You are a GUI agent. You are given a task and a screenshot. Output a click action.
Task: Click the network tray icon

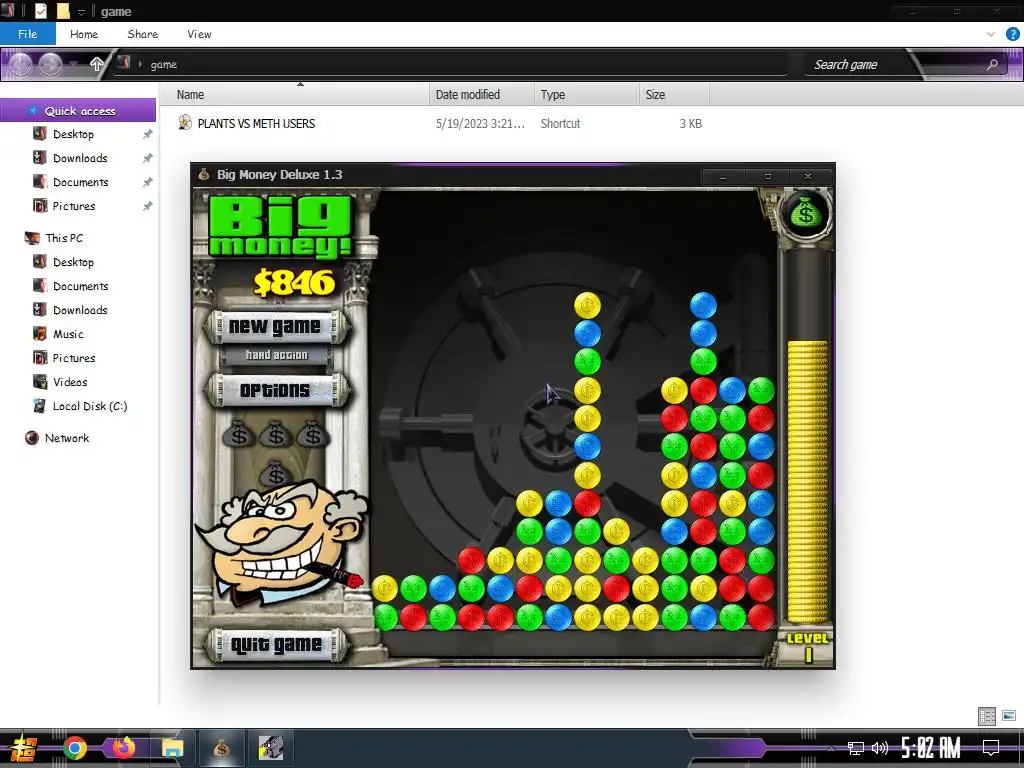point(856,748)
